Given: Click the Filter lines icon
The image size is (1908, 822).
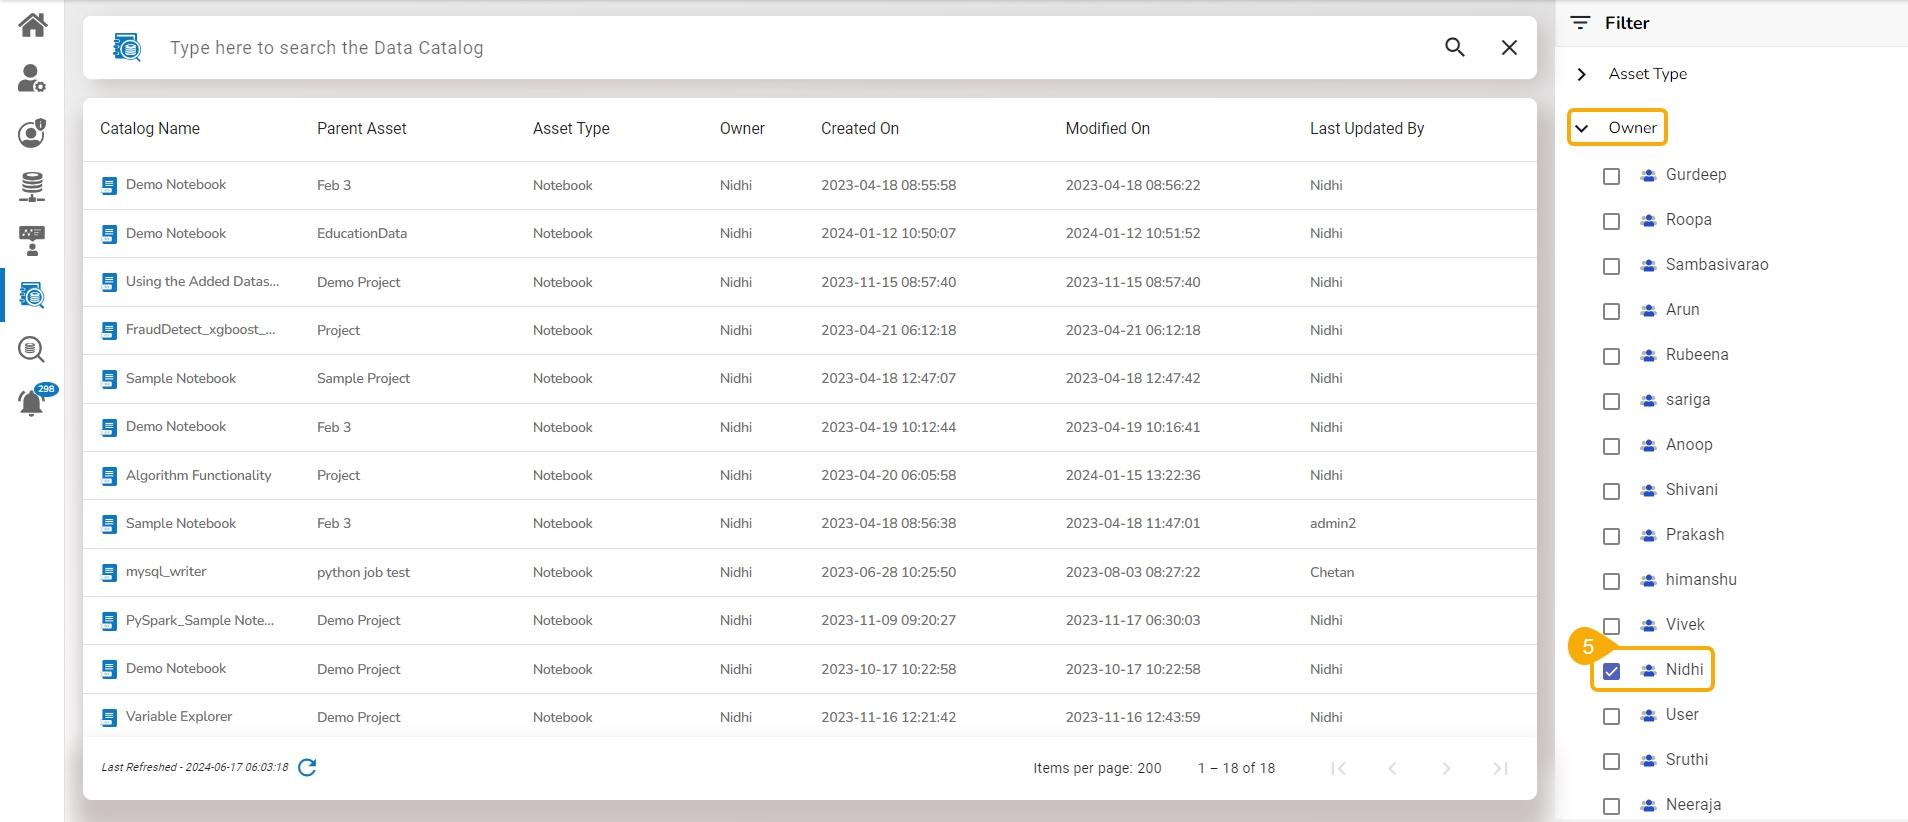Looking at the screenshot, I should (x=1581, y=22).
